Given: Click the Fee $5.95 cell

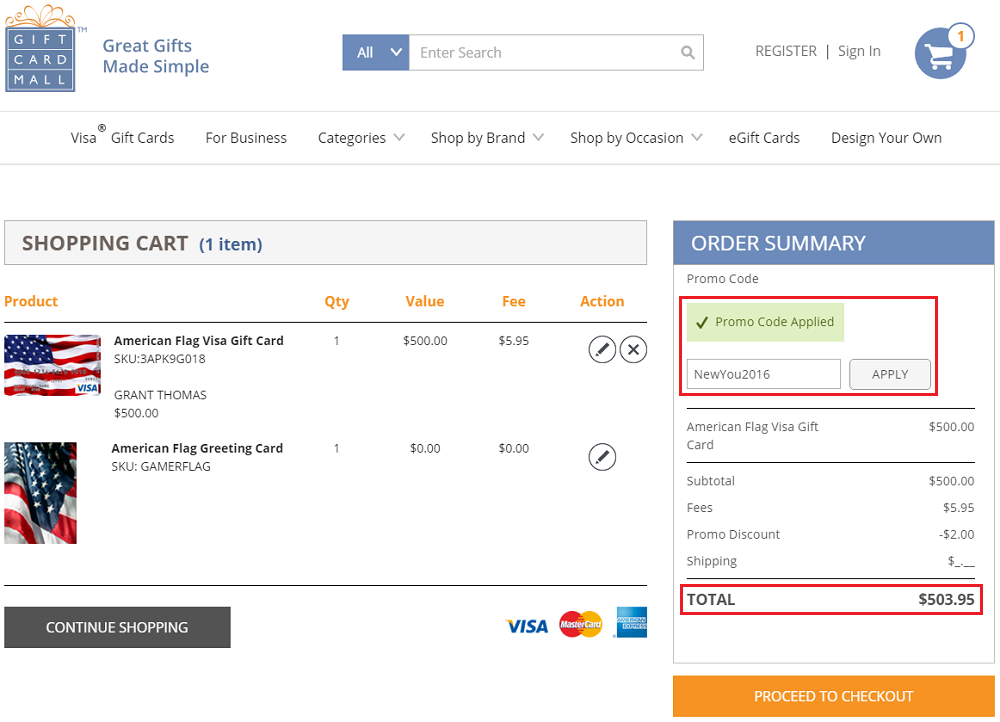Looking at the screenshot, I should [x=513, y=341].
